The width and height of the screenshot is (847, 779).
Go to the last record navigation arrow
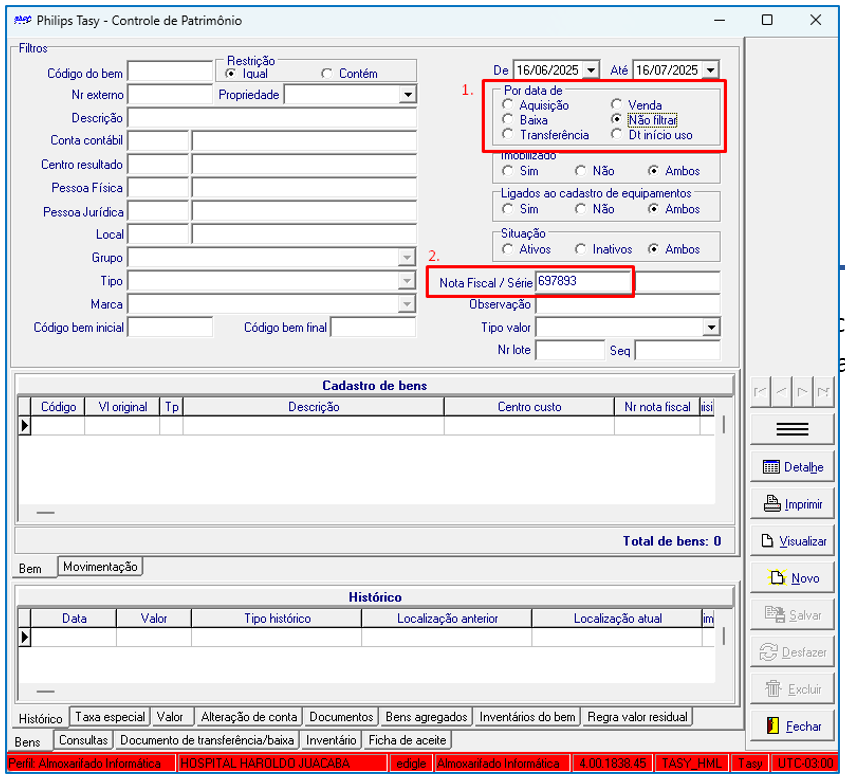click(x=824, y=391)
